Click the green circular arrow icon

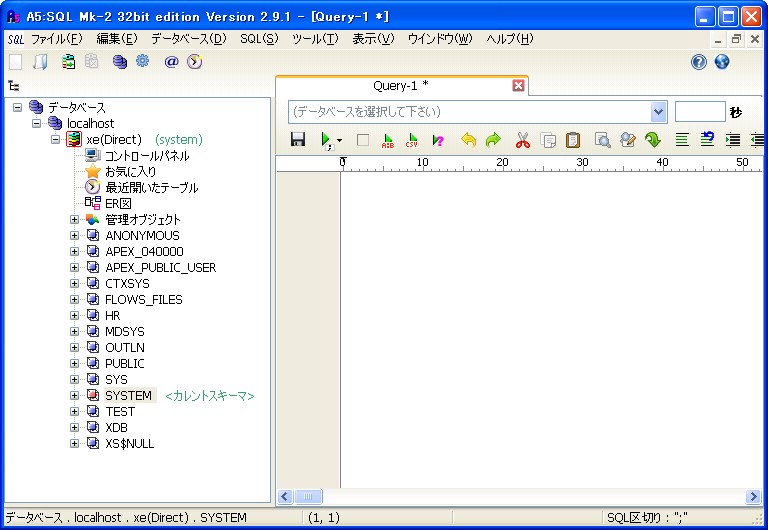tap(652, 140)
